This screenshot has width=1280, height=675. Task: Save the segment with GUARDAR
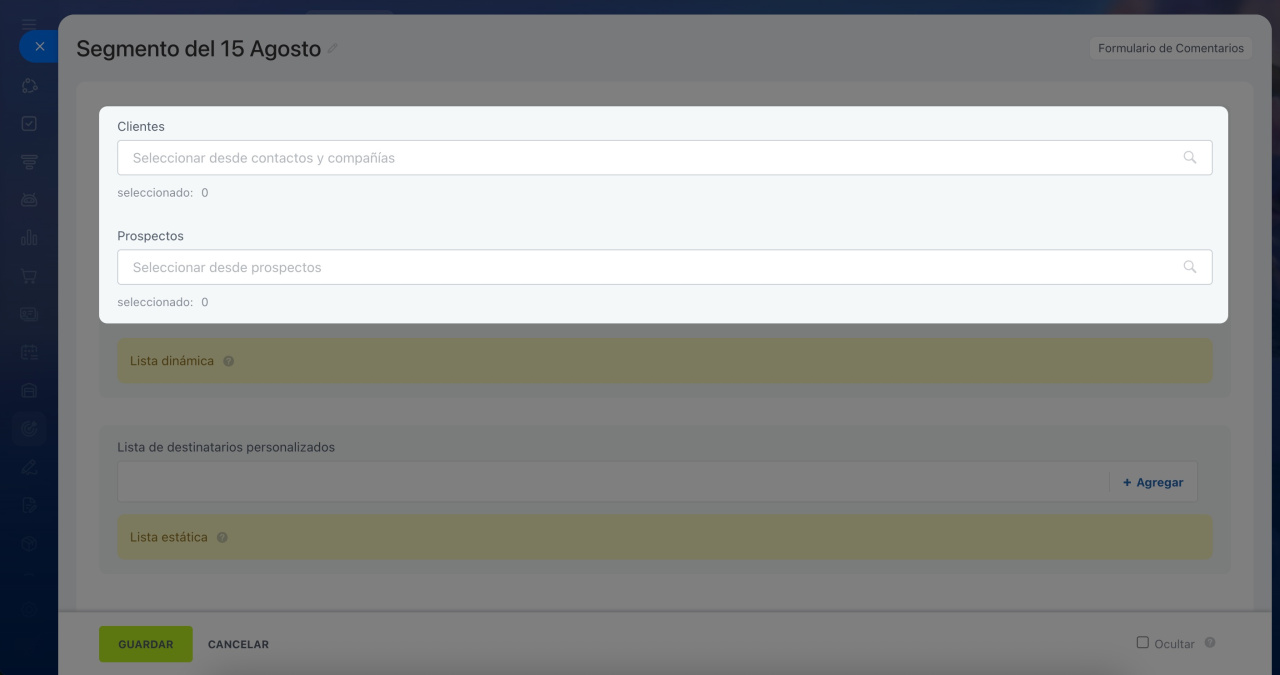(x=146, y=644)
